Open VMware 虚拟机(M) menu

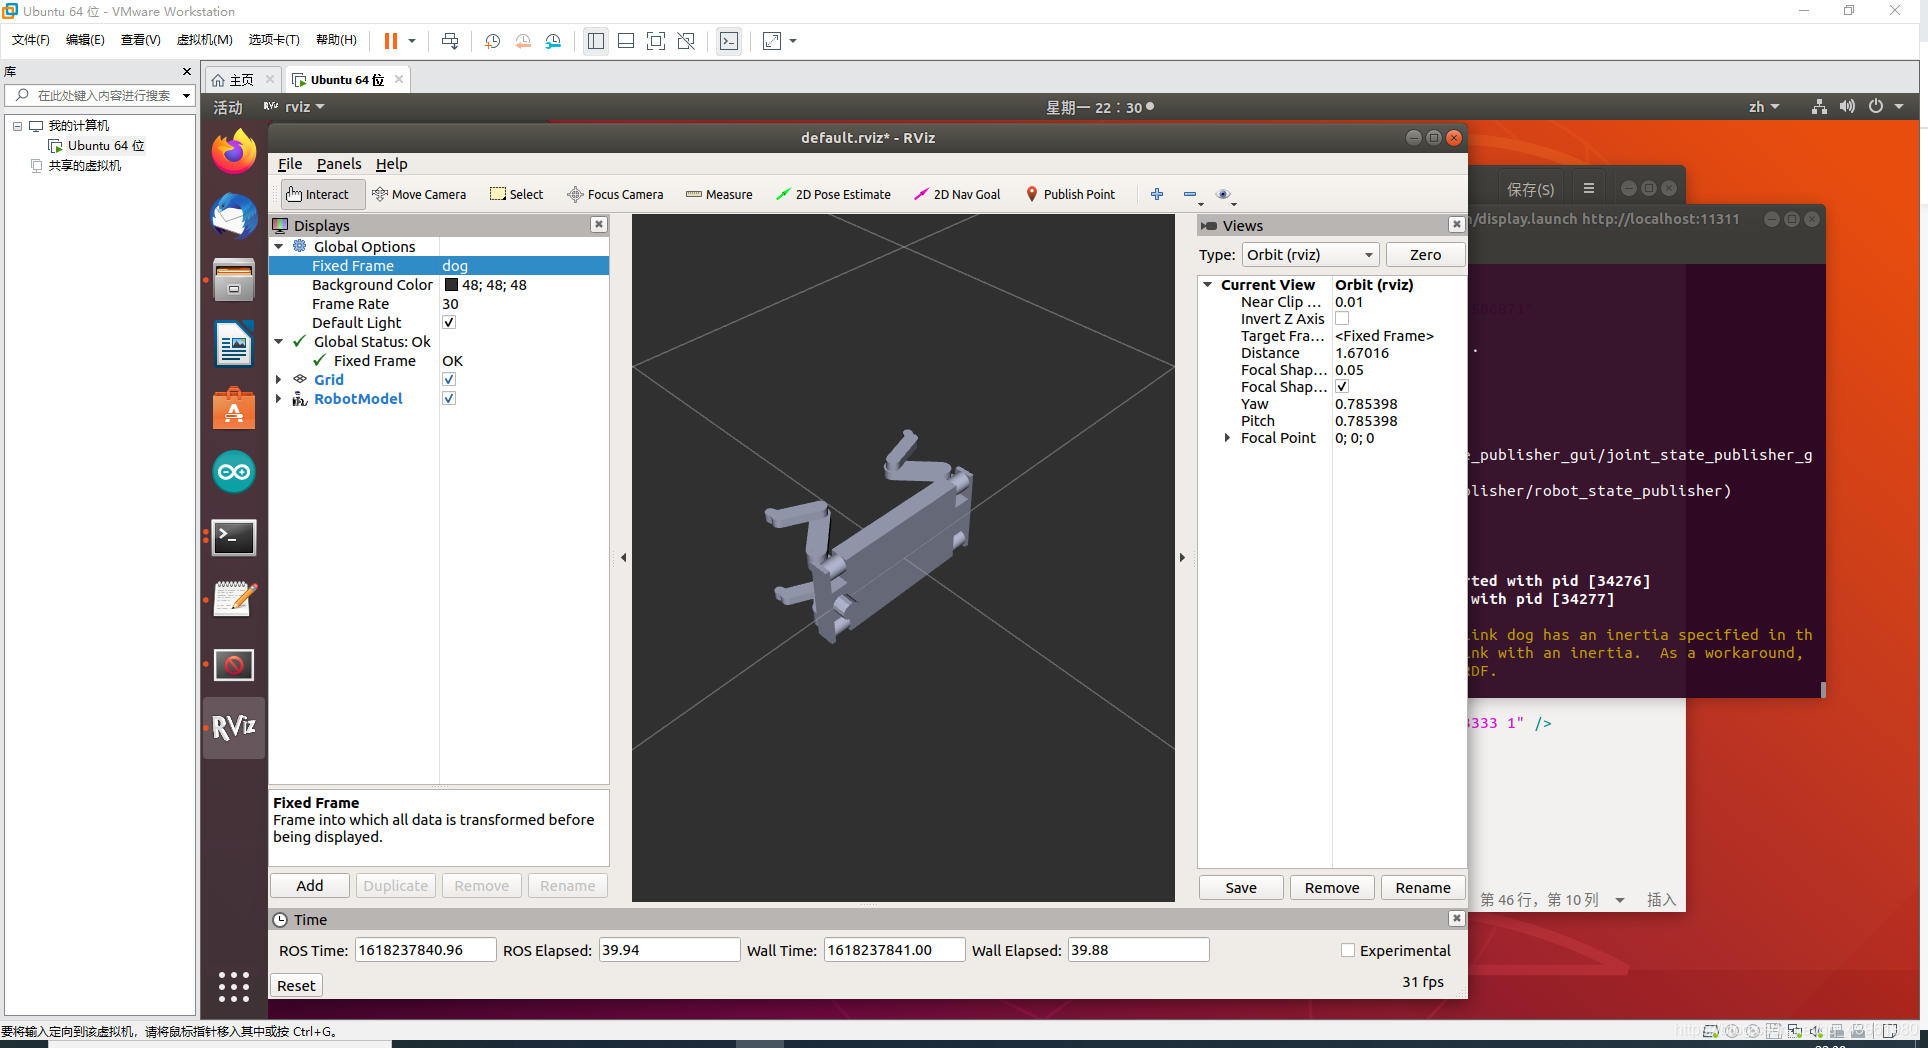click(204, 40)
